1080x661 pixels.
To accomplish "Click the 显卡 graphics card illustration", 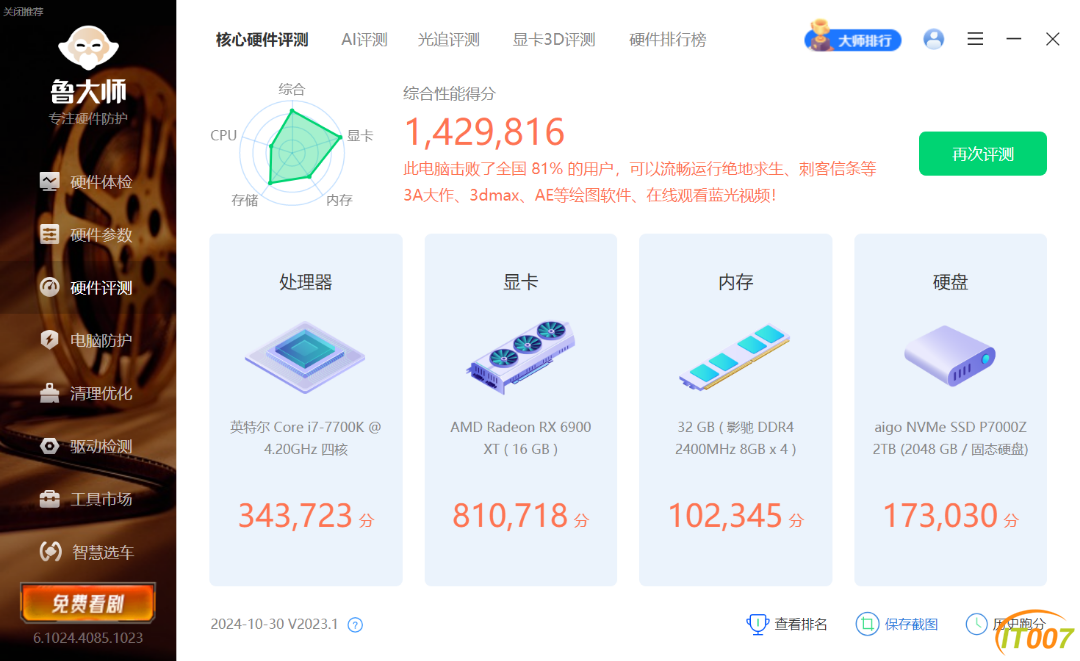I will (521, 357).
